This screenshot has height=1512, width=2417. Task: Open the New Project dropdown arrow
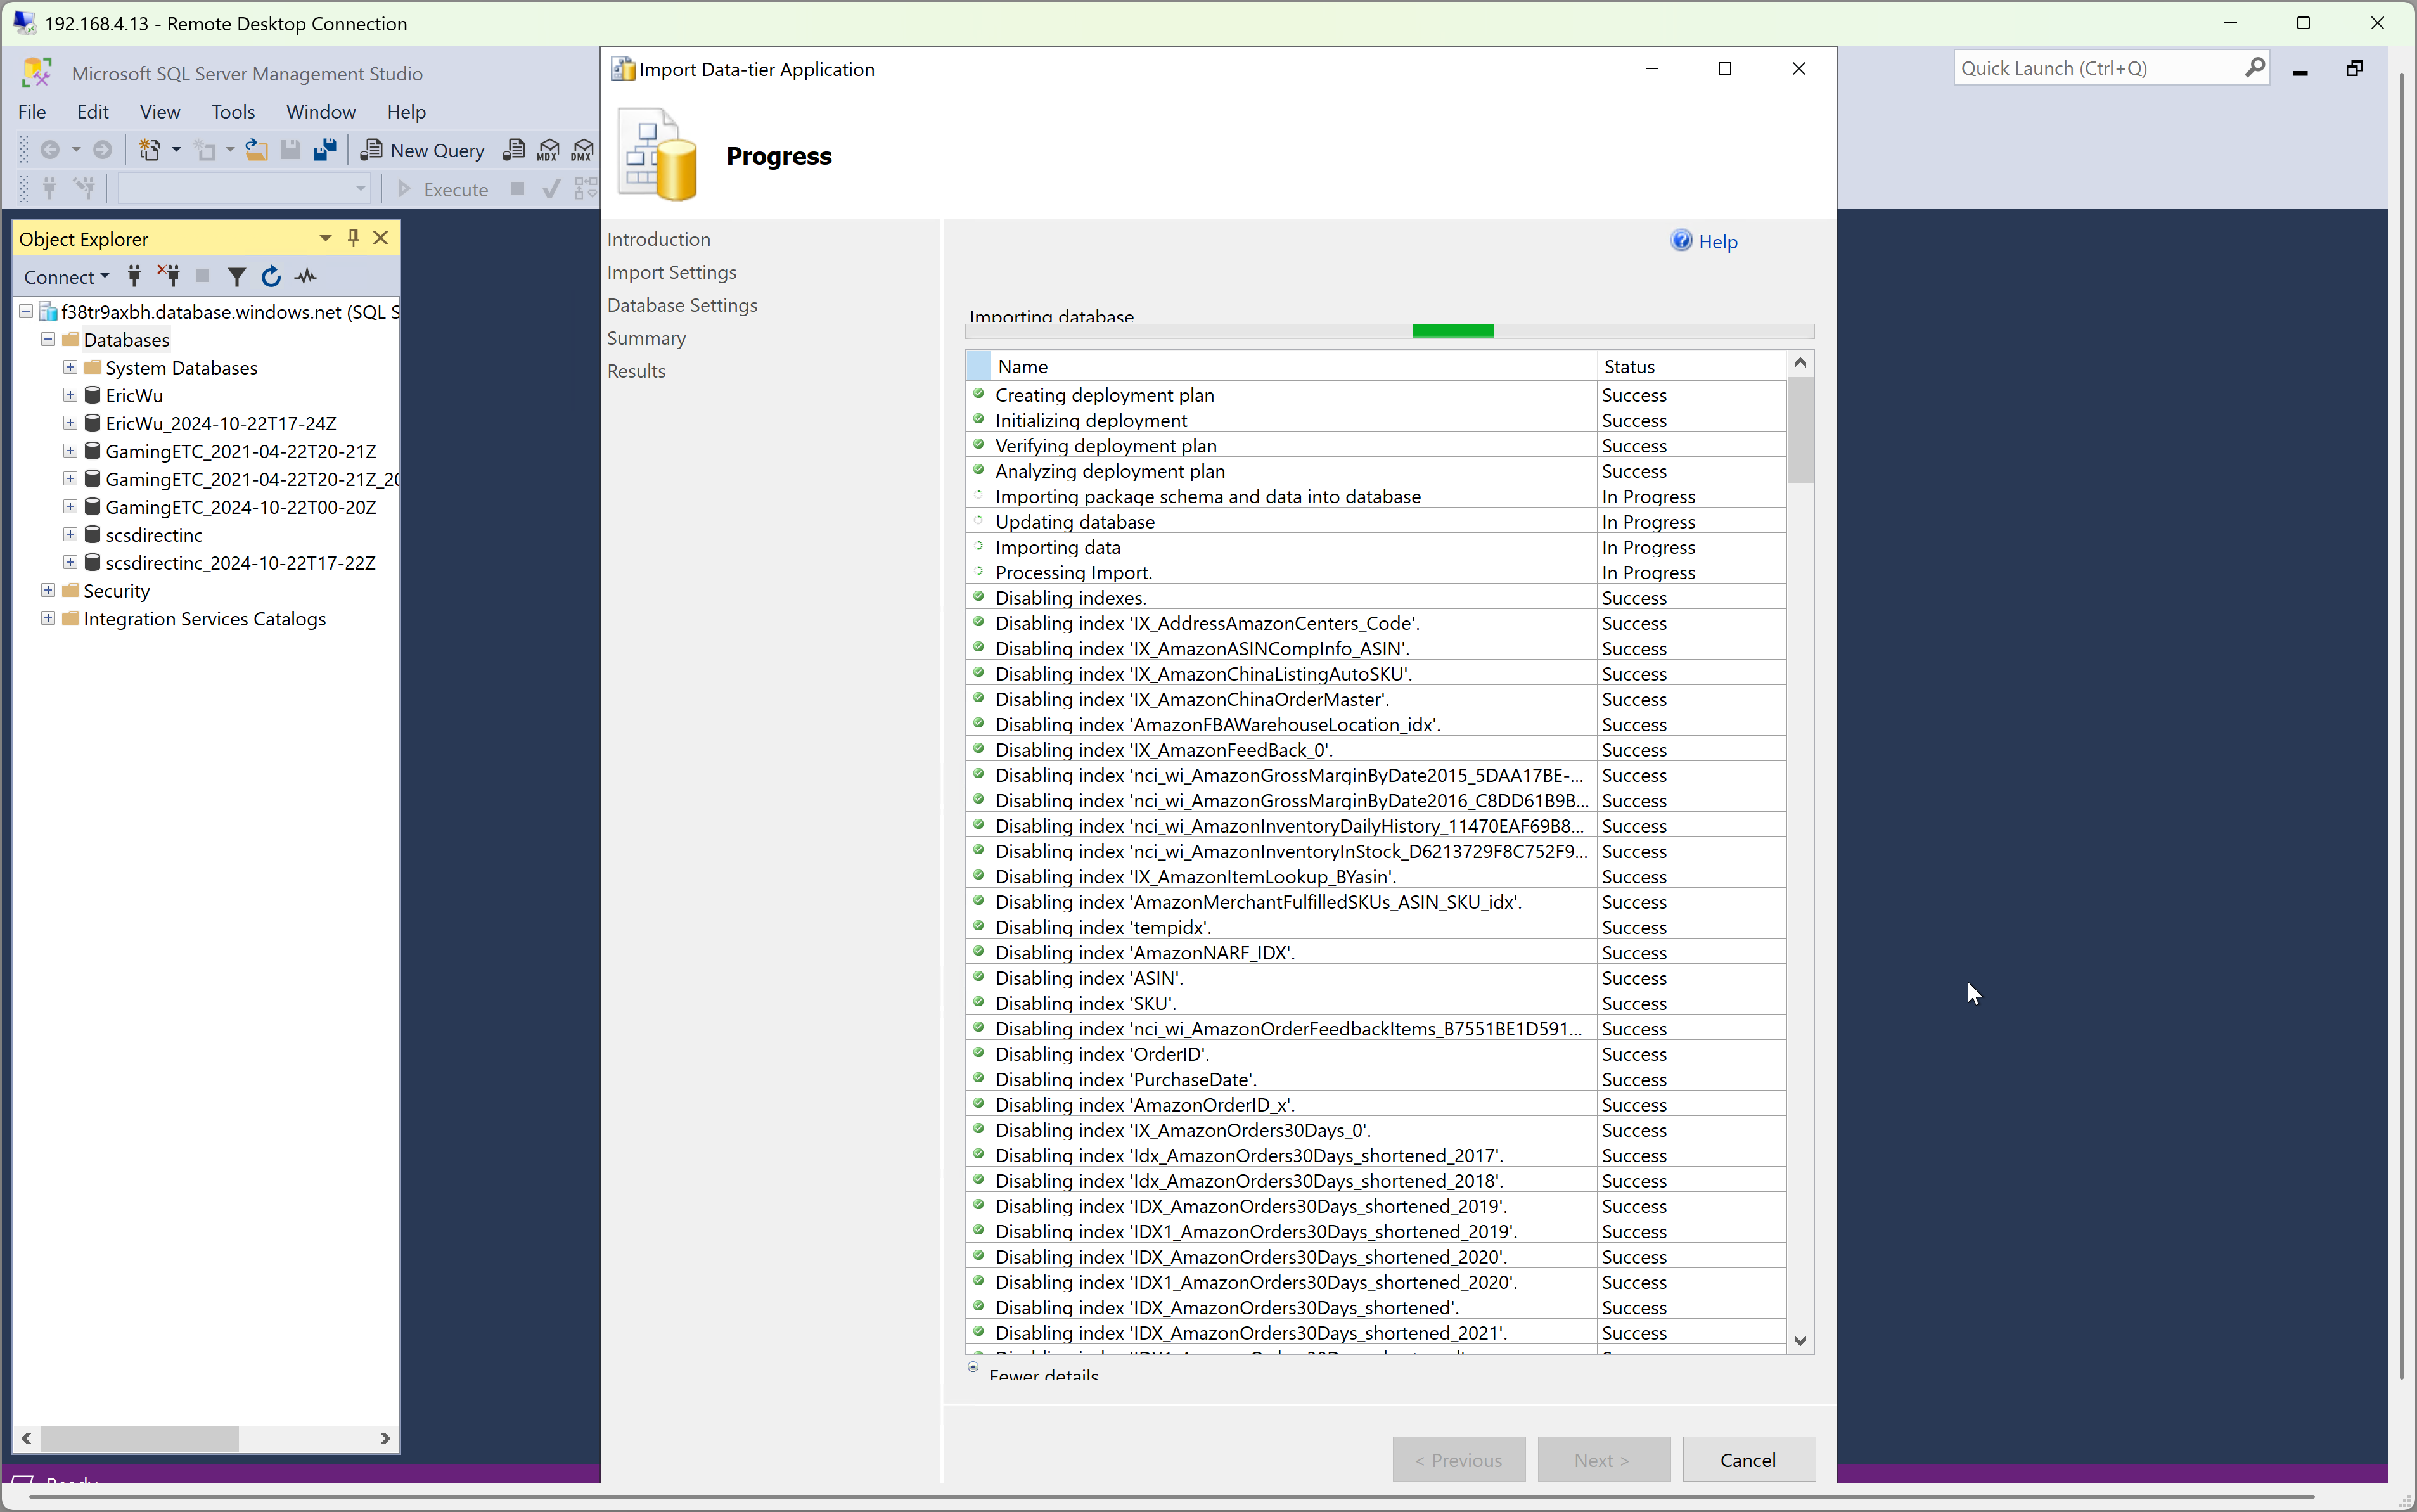click(x=177, y=150)
